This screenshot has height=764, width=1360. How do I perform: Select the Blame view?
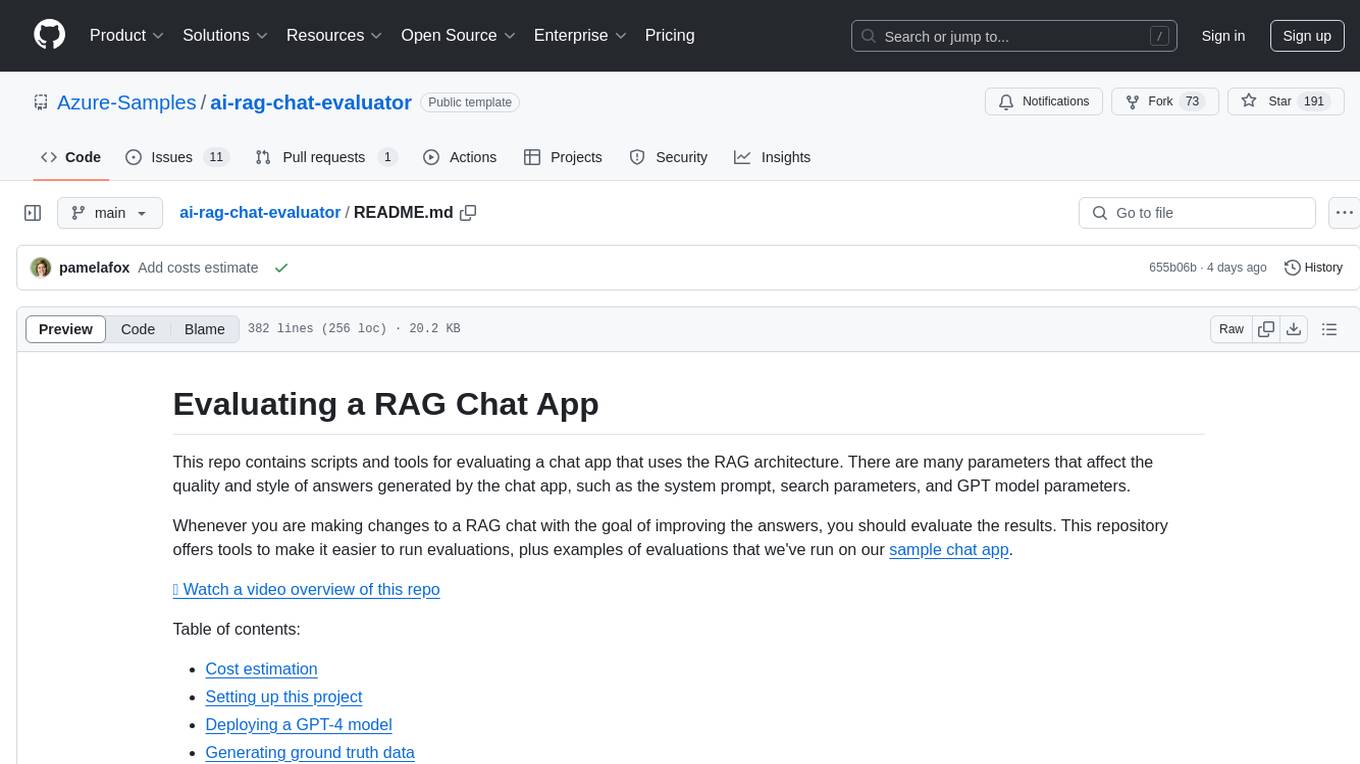pyautogui.click(x=205, y=329)
